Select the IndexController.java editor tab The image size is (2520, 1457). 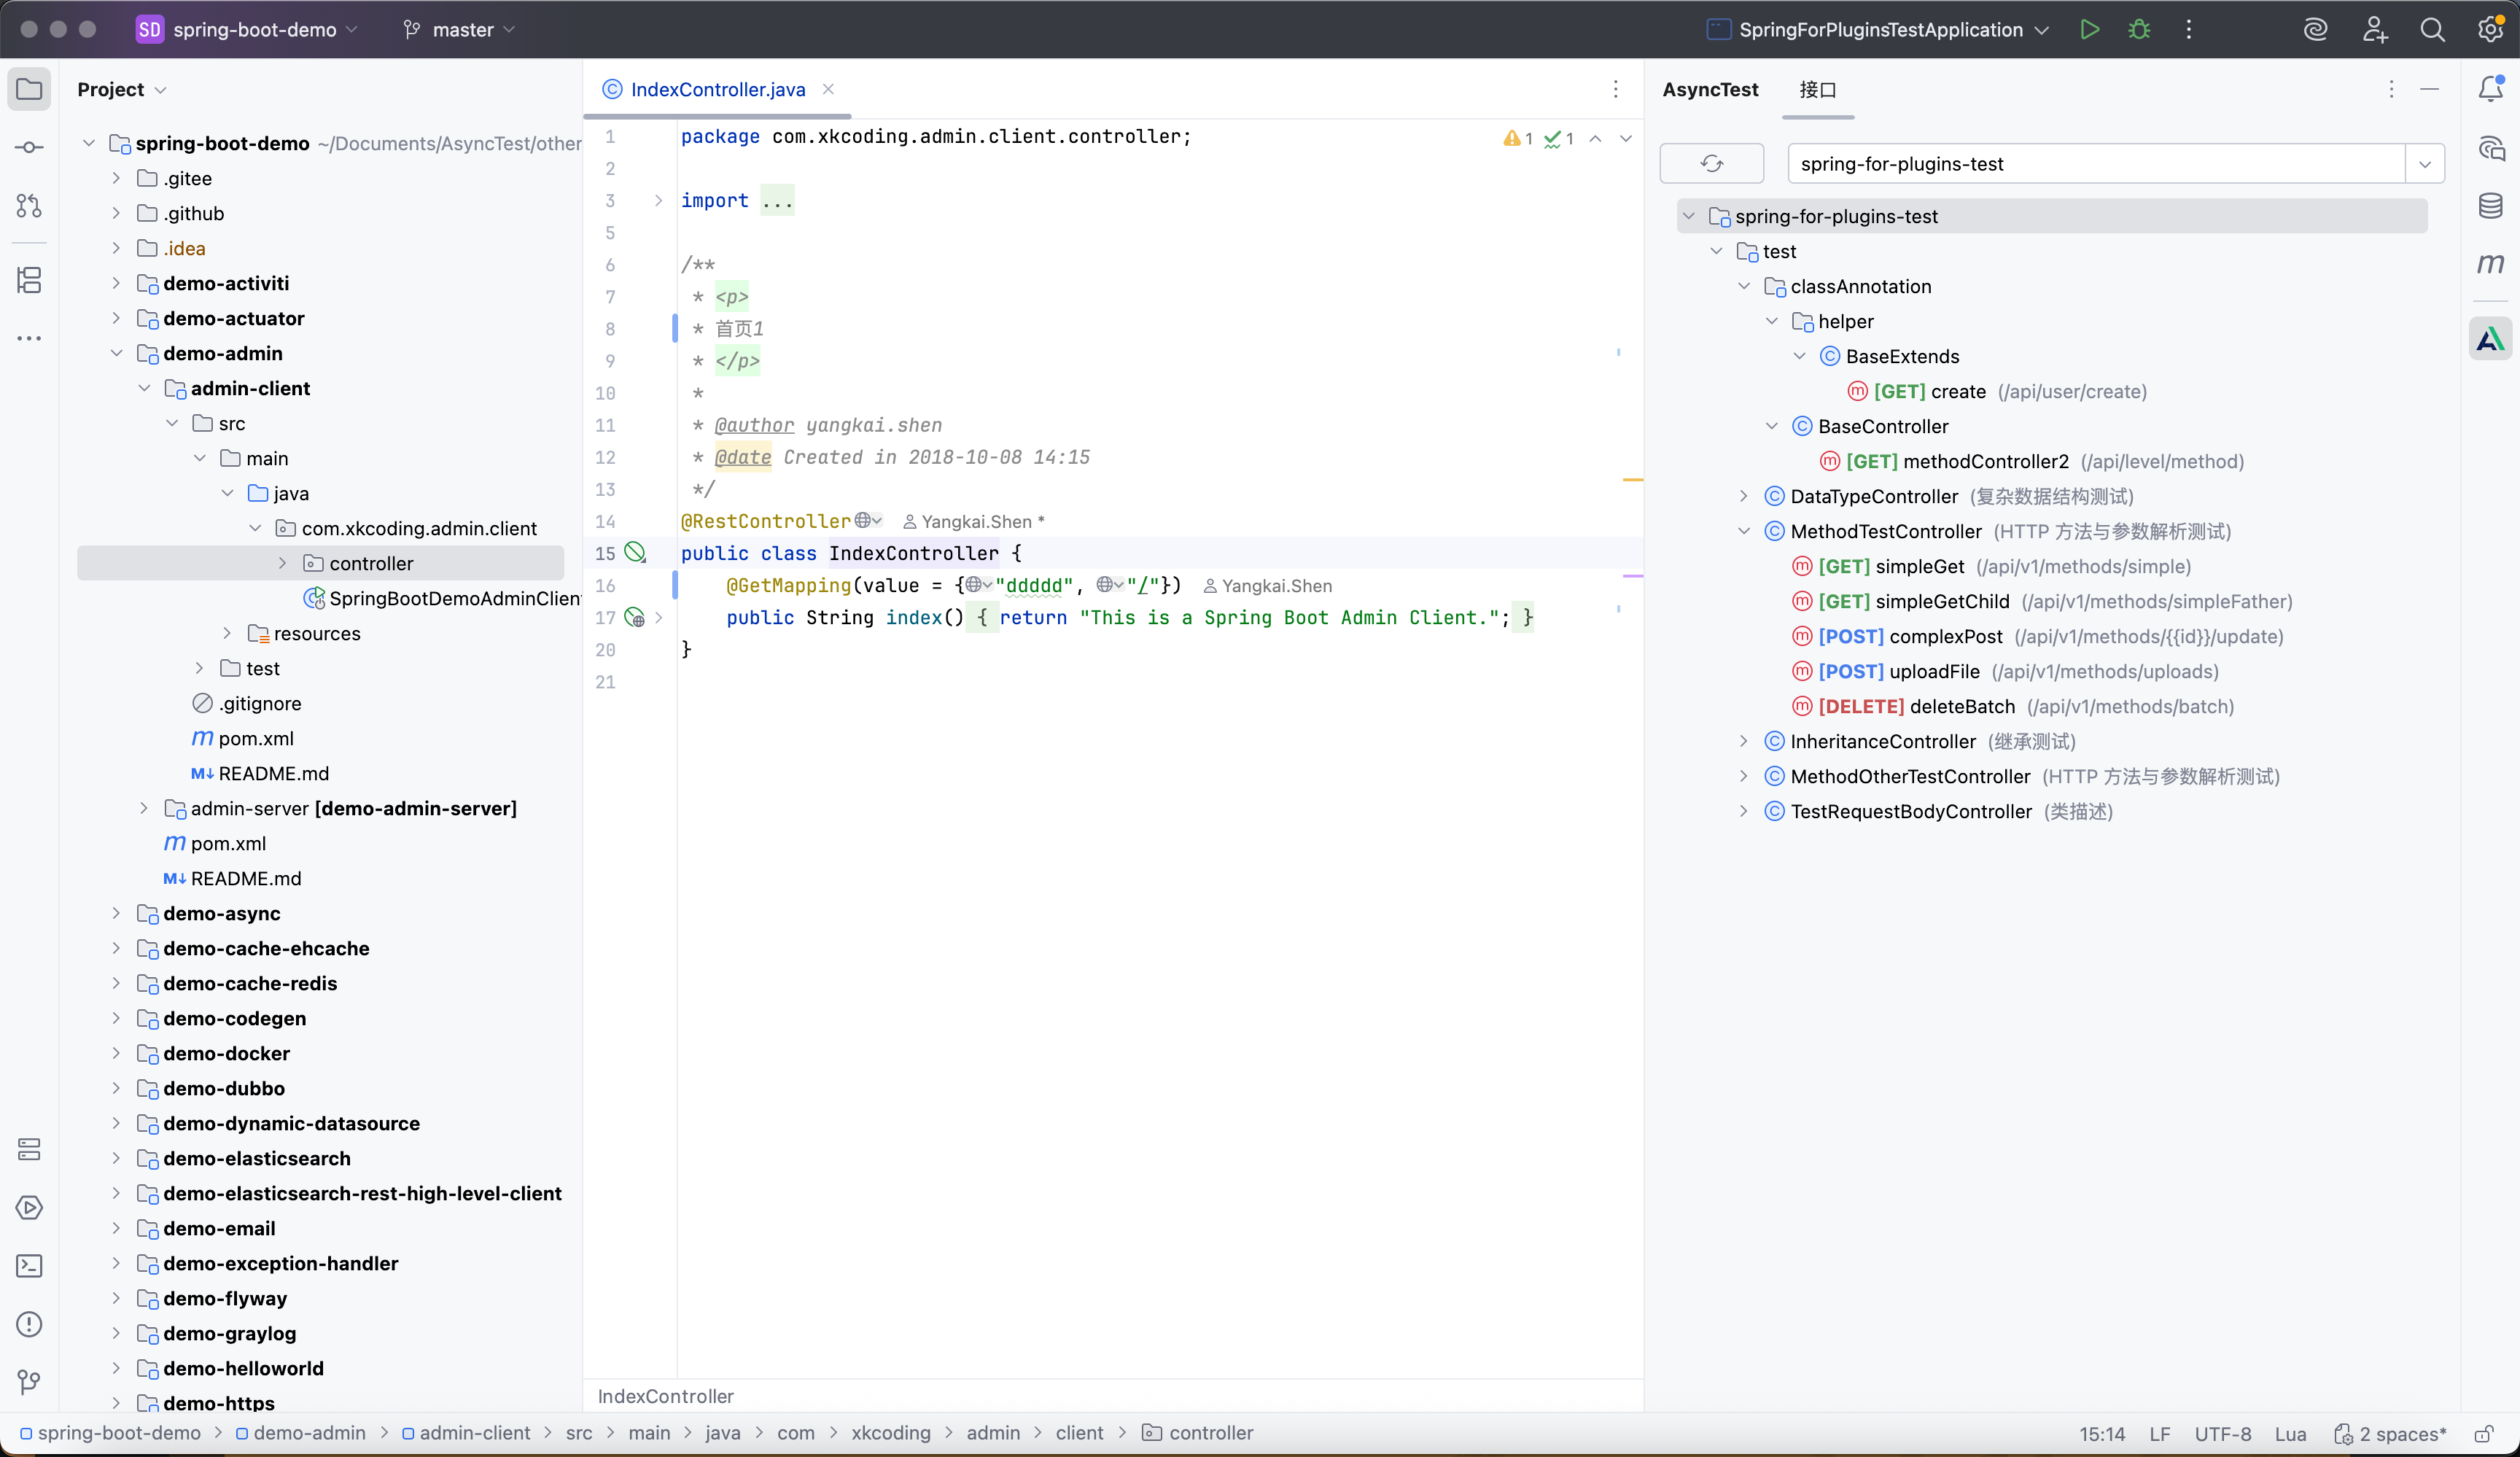717,89
